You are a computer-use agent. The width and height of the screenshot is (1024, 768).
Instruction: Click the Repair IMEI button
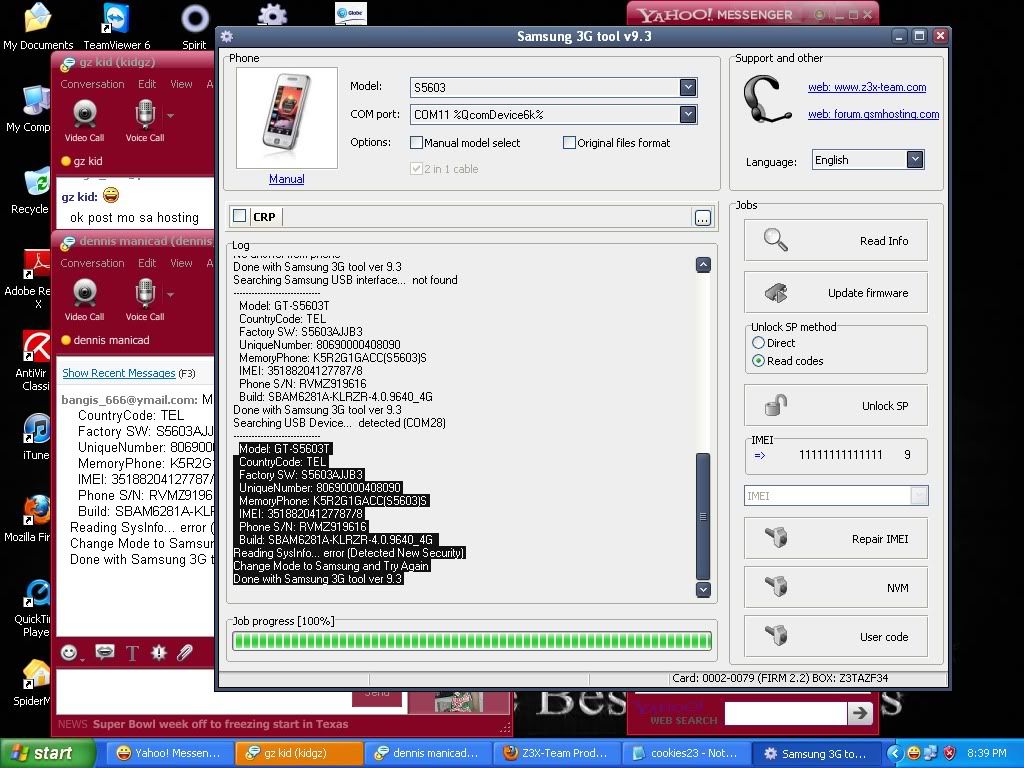click(x=835, y=539)
